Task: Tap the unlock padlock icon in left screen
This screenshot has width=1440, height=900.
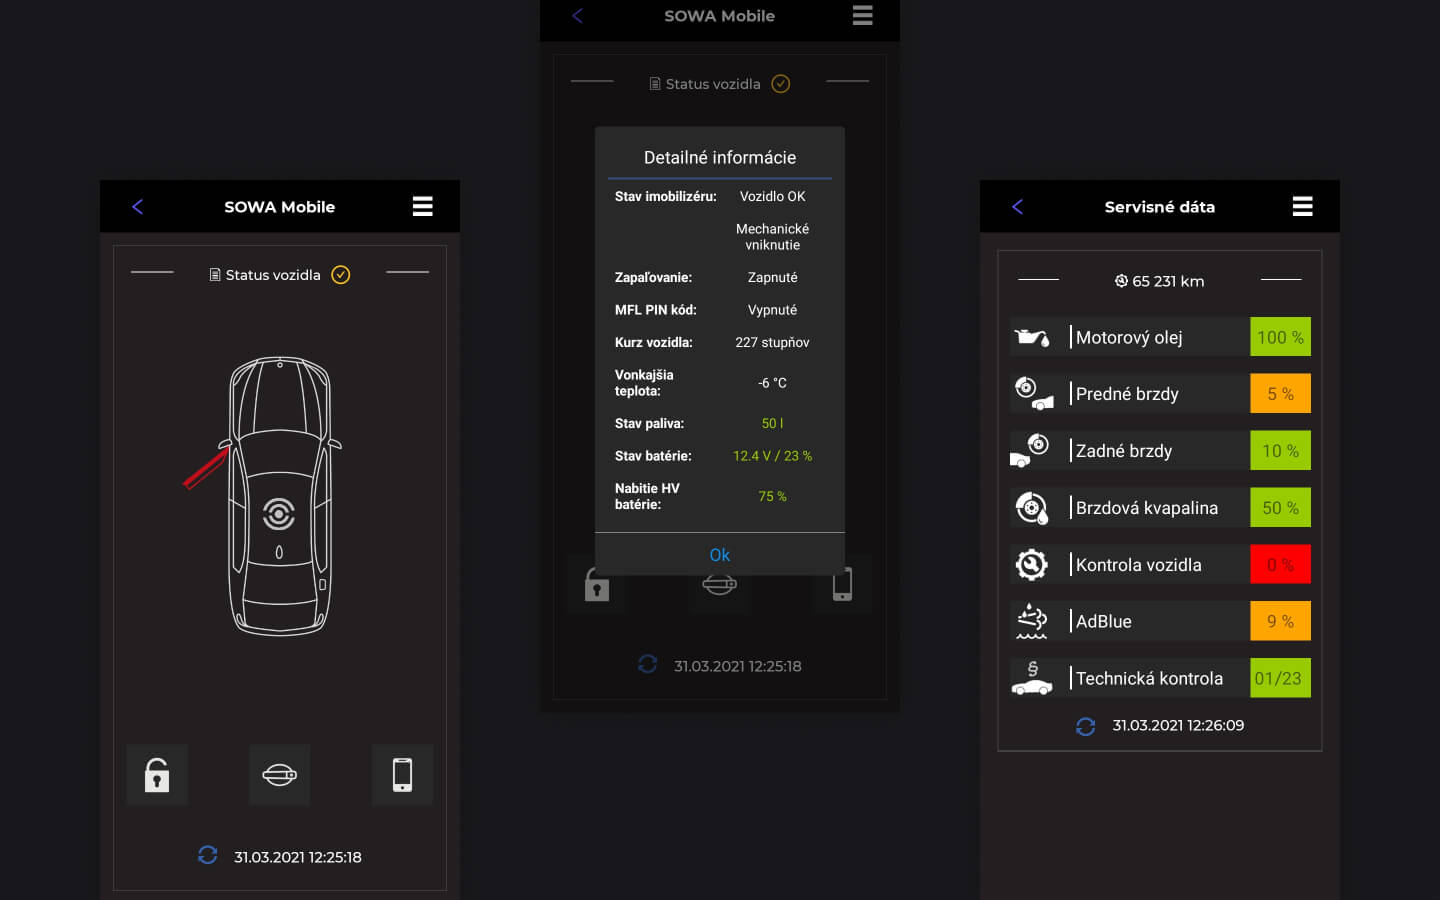Action: coord(157,775)
